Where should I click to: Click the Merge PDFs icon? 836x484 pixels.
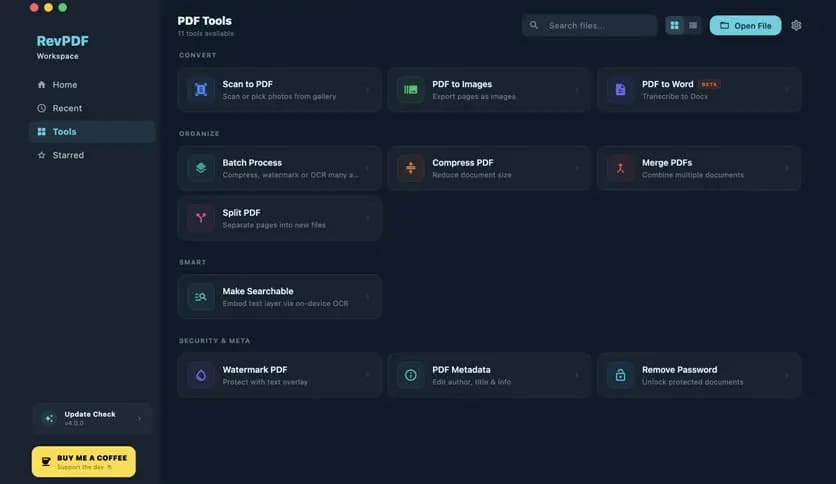(x=620, y=168)
